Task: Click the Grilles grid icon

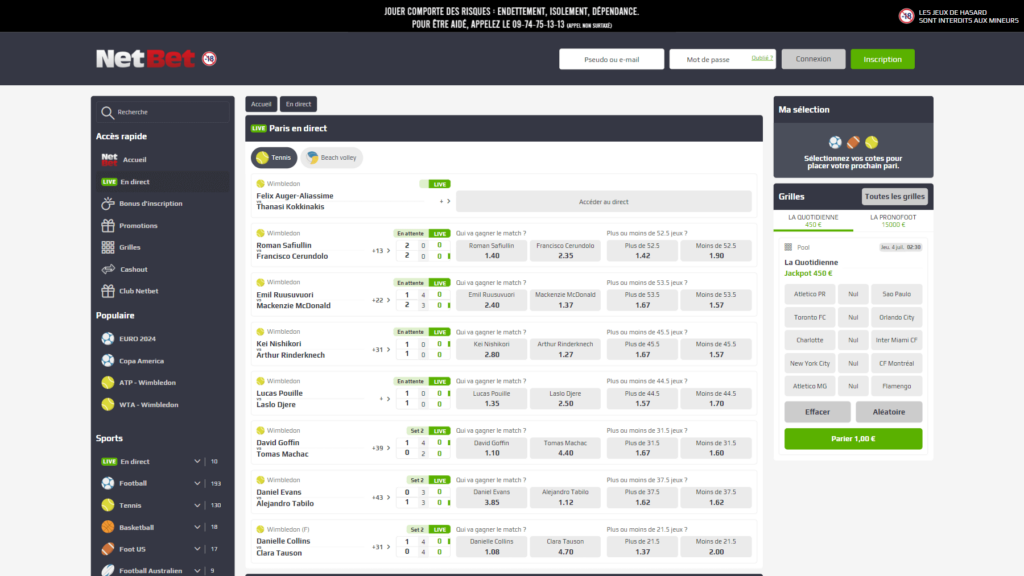Action: [108, 248]
